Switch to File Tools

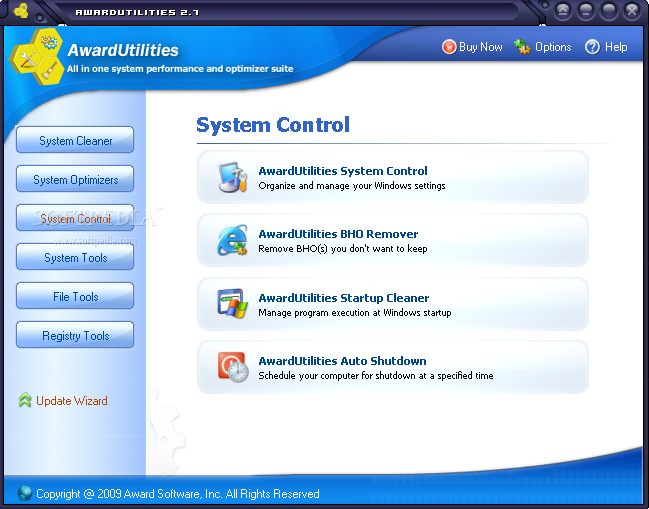[75, 296]
